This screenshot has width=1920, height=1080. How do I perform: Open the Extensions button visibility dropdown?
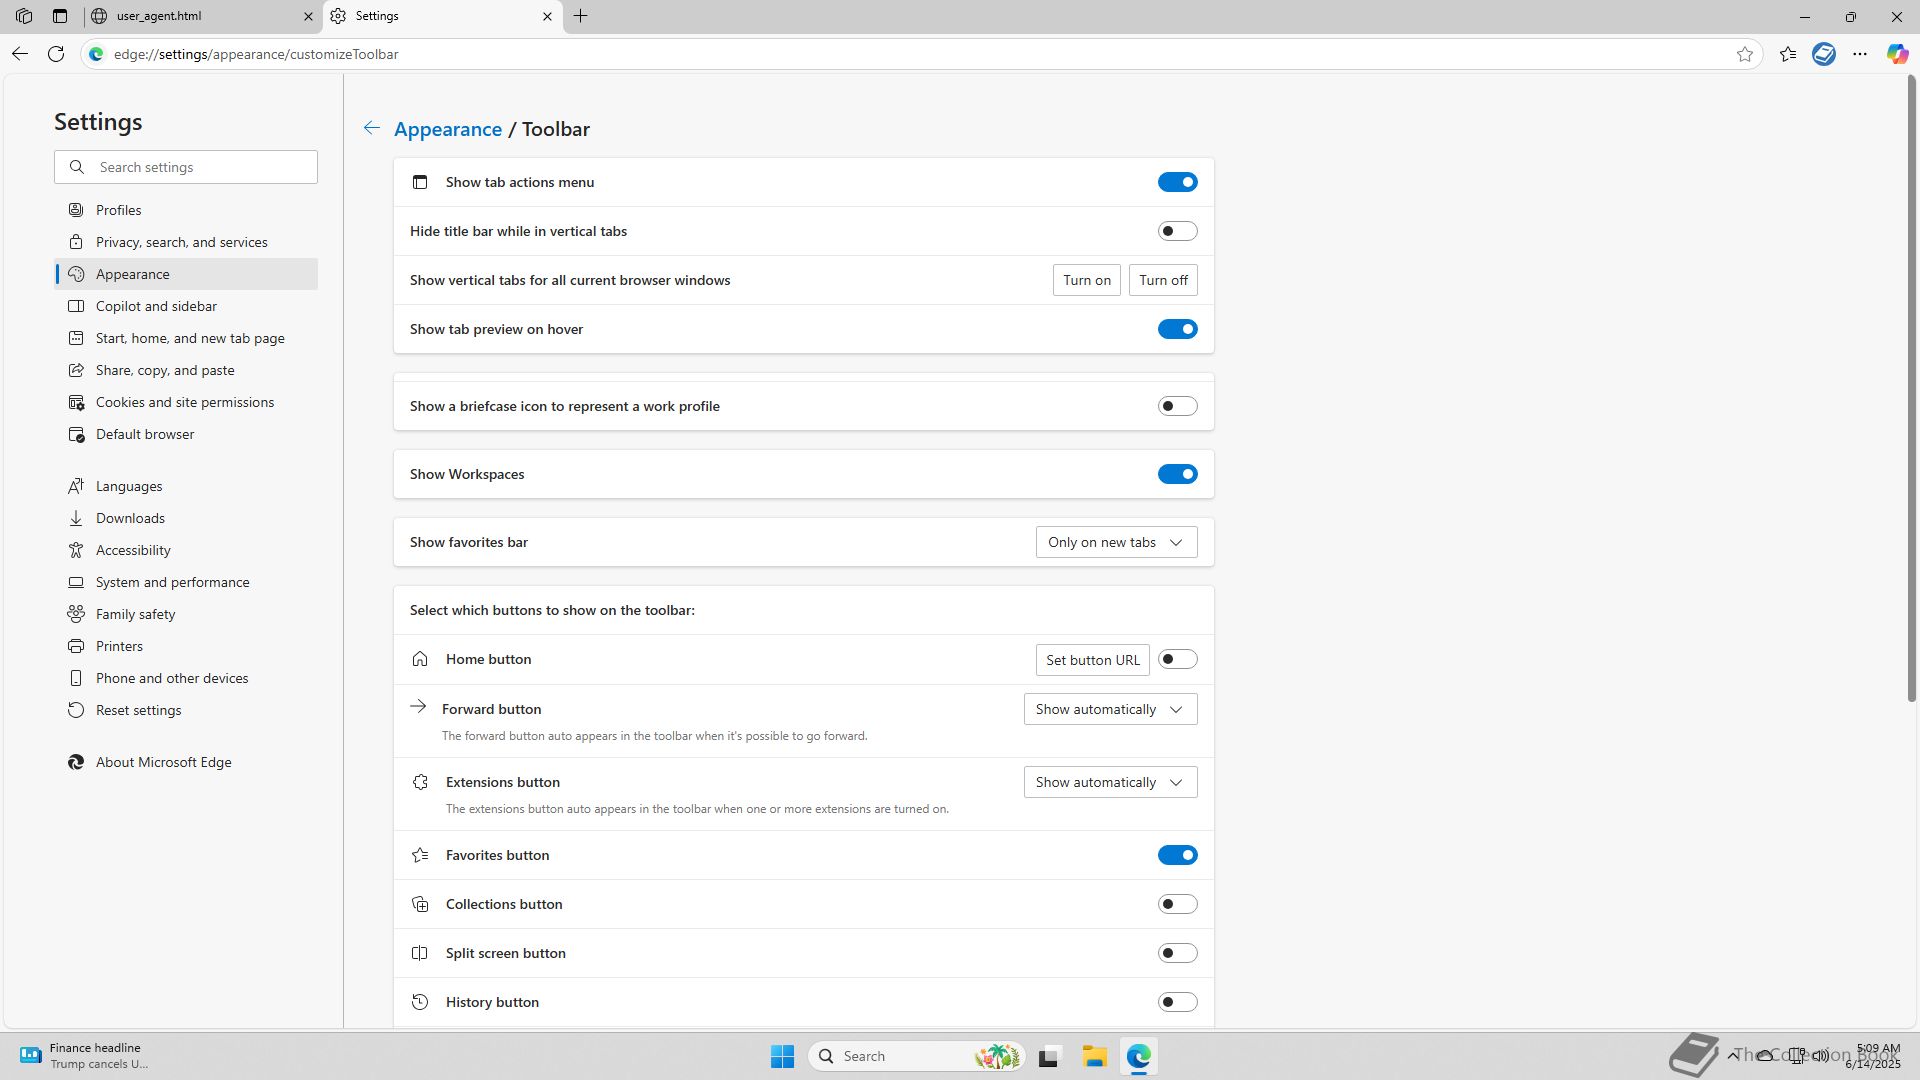(1110, 782)
